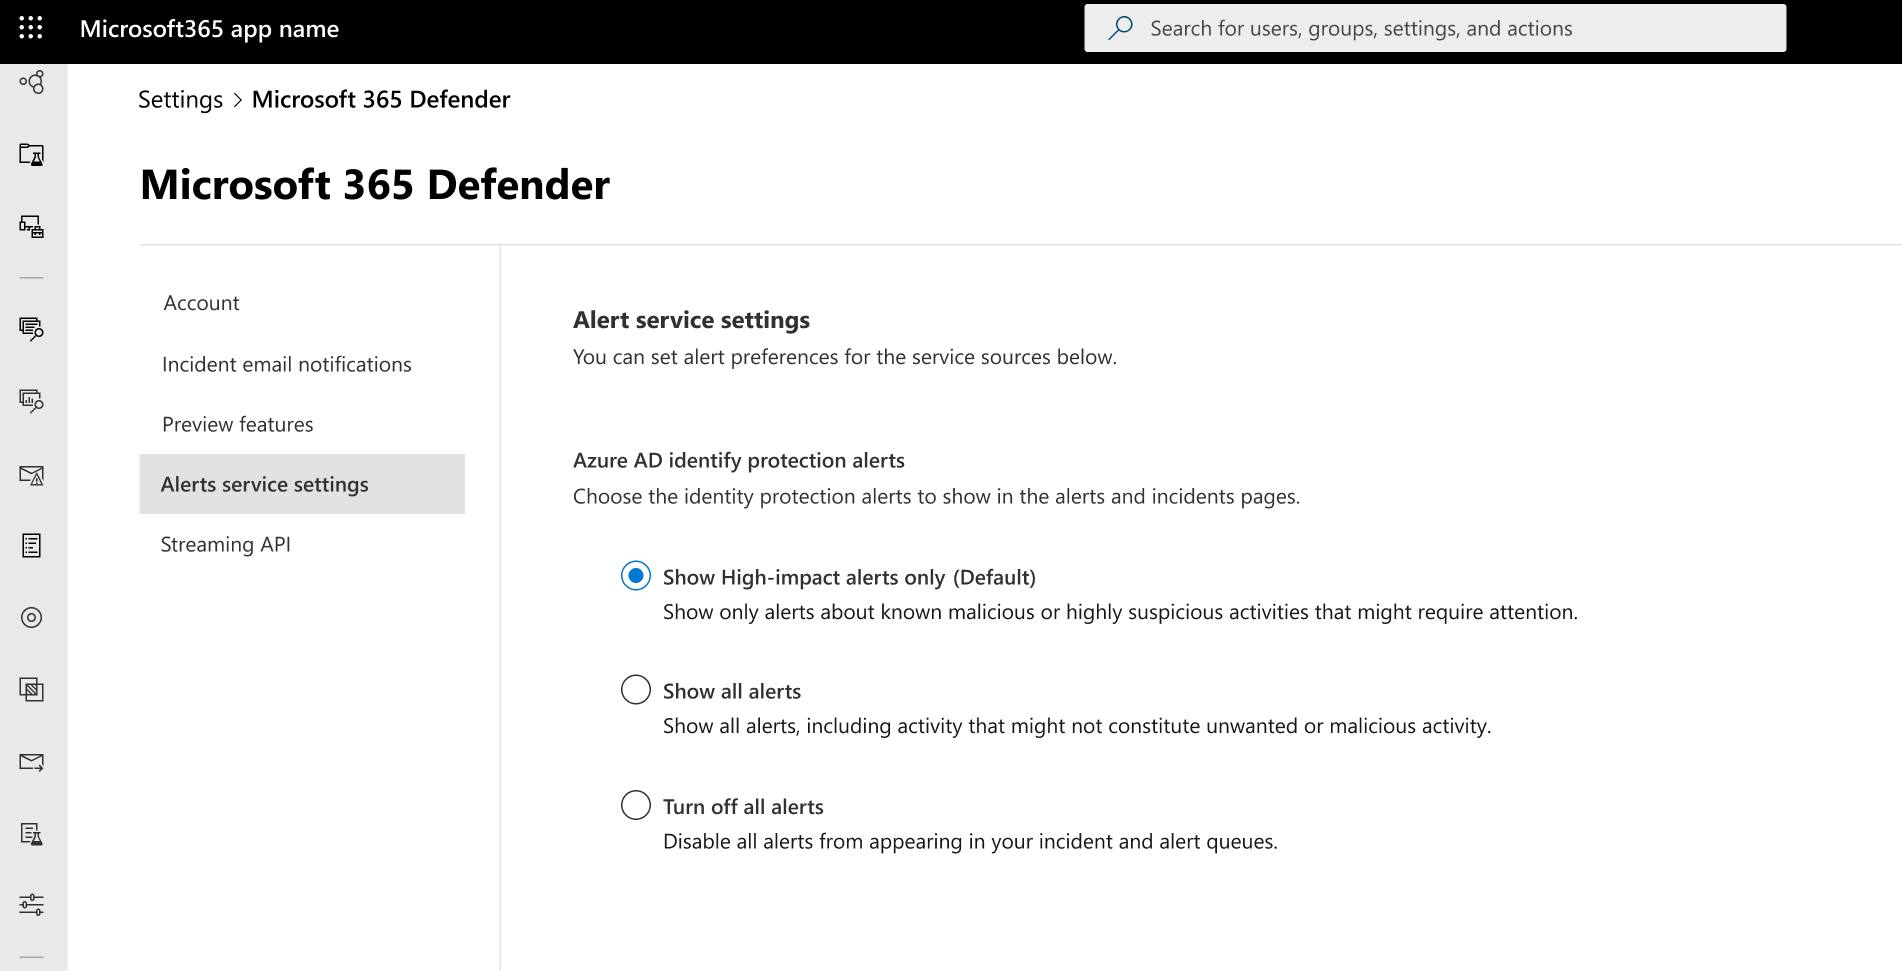
Task: Open the envelope with warning icon
Action: (32, 475)
